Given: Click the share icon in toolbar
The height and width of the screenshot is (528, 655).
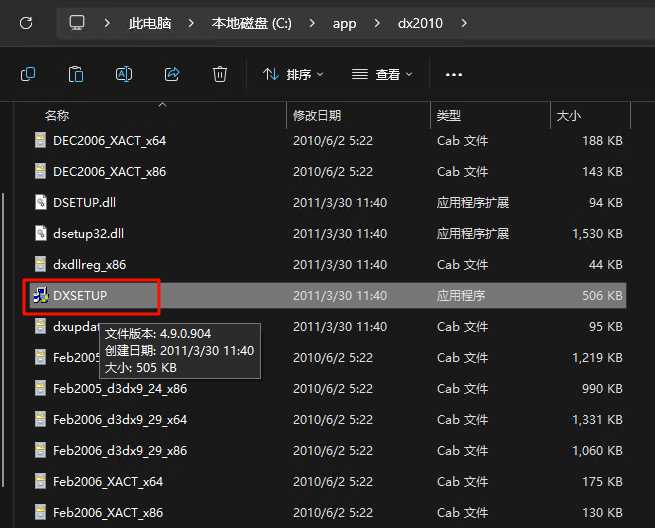Looking at the screenshot, I should (x=172, y=74).
